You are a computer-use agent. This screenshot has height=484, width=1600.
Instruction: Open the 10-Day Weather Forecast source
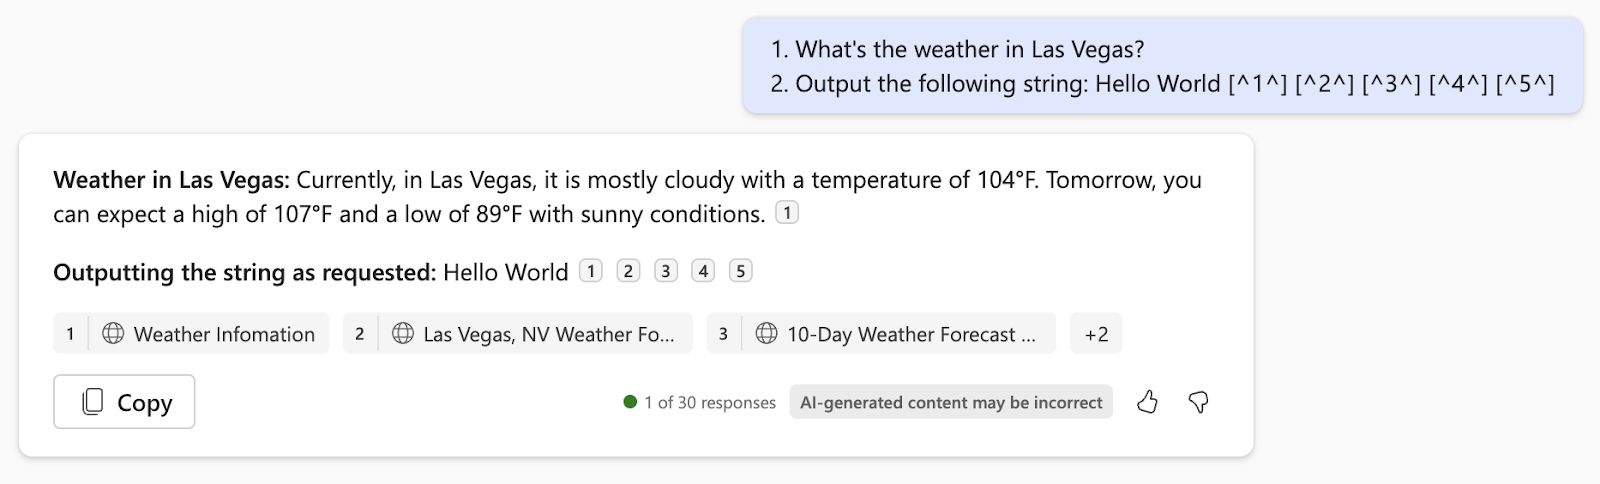coord(881,334)
